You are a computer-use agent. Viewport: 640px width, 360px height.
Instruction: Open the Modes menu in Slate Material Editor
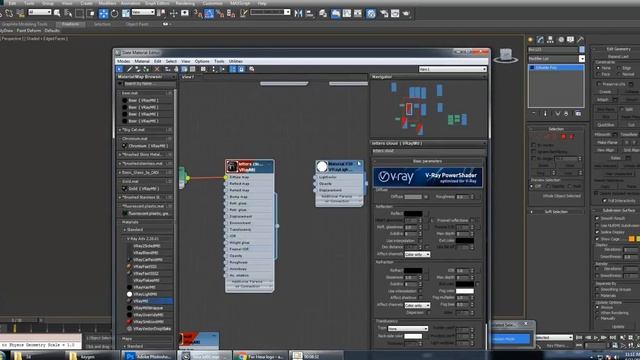coord(124,61)
